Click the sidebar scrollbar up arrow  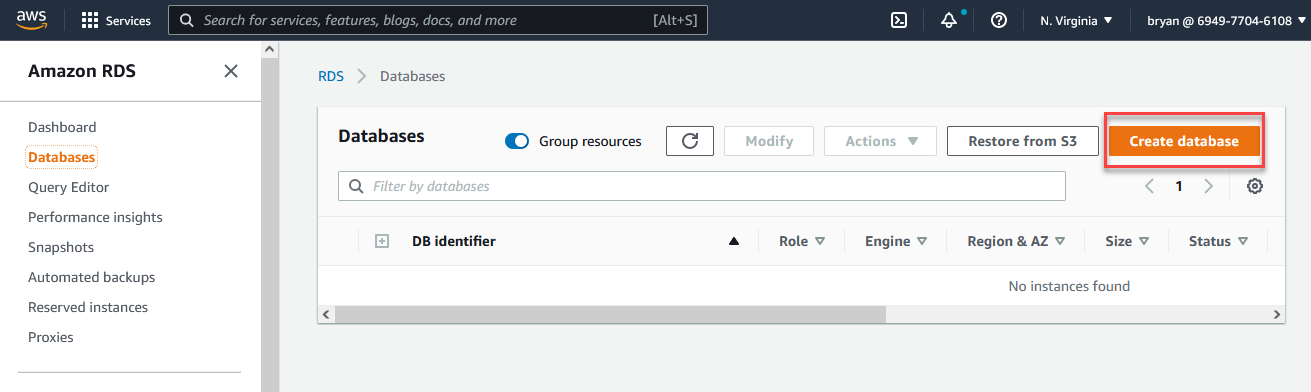click(x=270, y=48)
